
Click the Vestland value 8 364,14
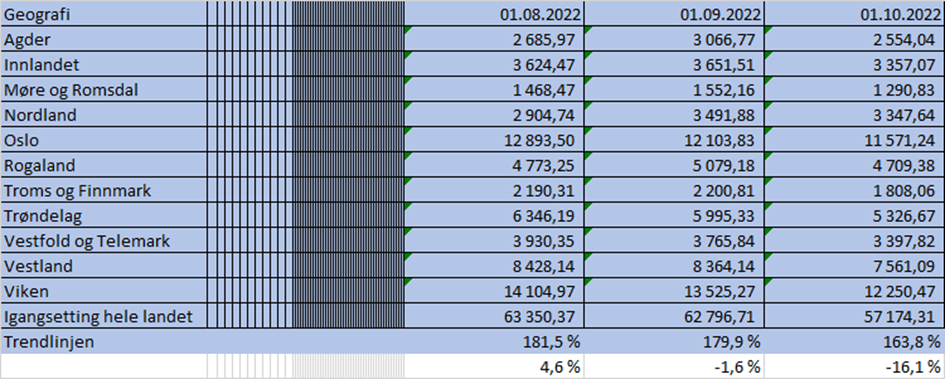[673, 266]
